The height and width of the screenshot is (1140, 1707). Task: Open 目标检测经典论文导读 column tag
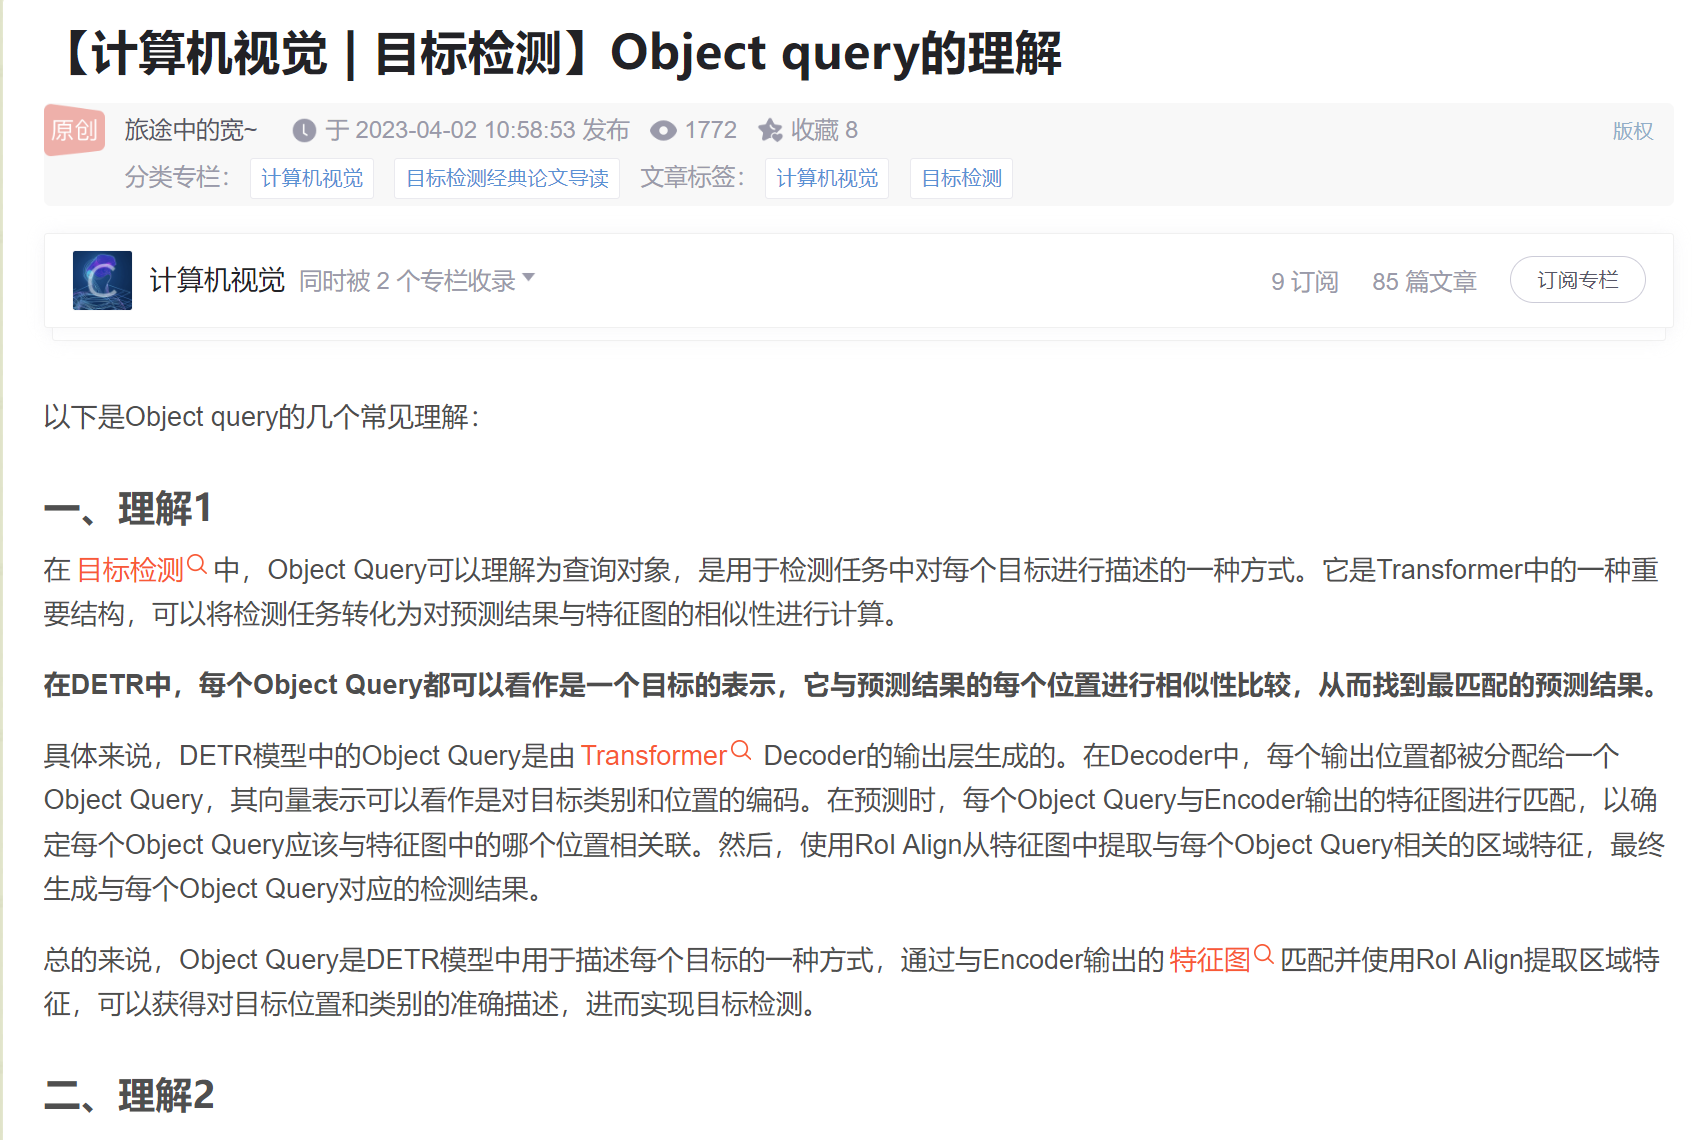coord(507,178)
